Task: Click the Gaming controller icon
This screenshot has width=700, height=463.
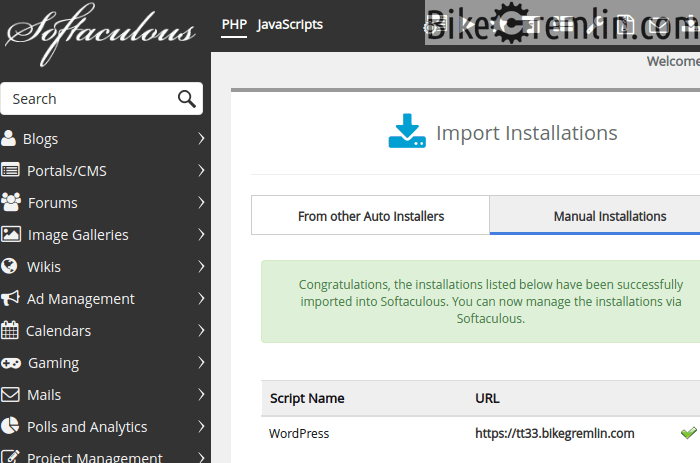Action: pyautogui.click(x=11, y=363)
